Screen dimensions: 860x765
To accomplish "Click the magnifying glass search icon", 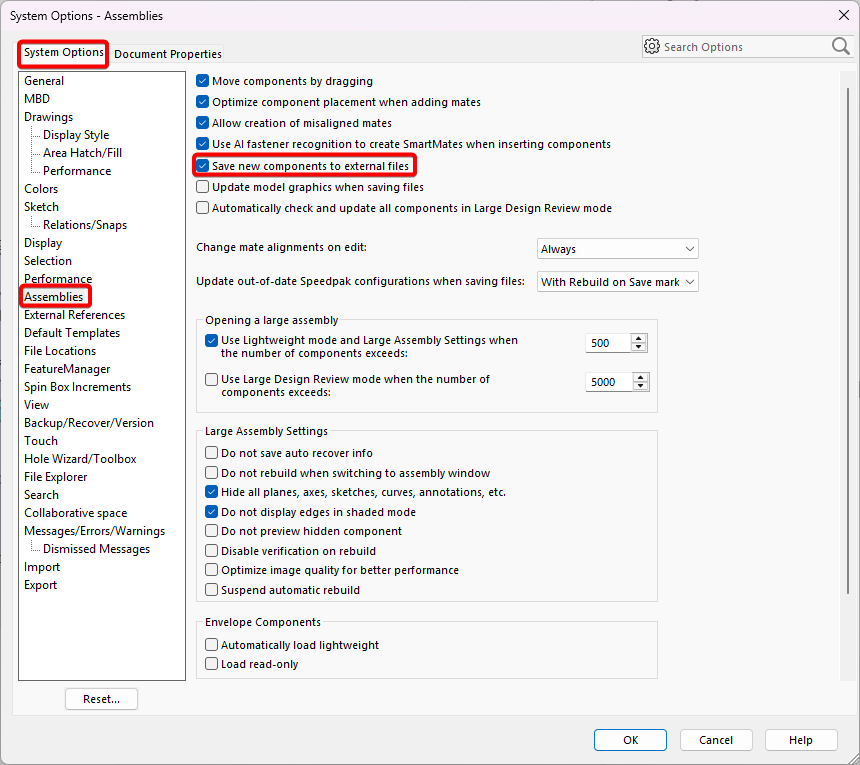I will pyautogui.click(x=840, y=47).
